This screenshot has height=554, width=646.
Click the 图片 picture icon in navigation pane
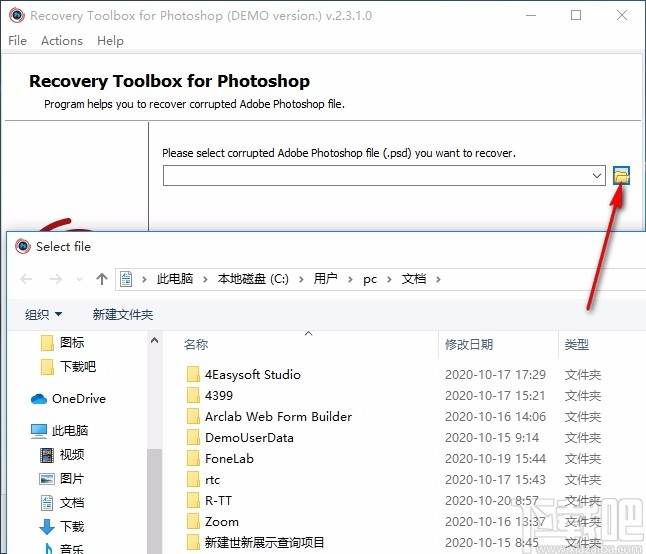click(x=47, y=479)
